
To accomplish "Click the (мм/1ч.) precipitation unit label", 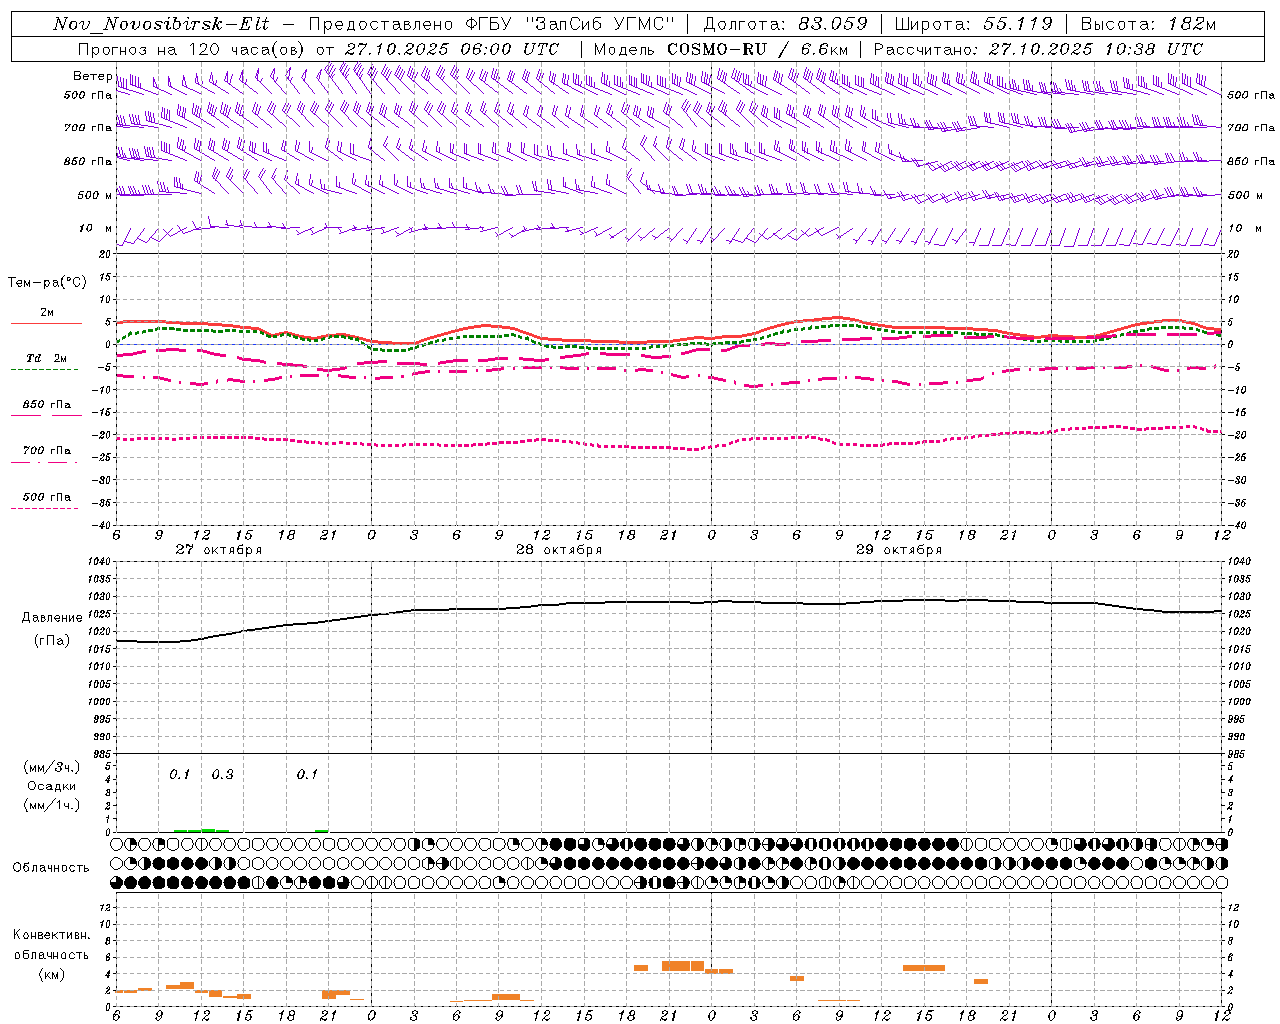I will pyautogui.click(x=52, y=805).
